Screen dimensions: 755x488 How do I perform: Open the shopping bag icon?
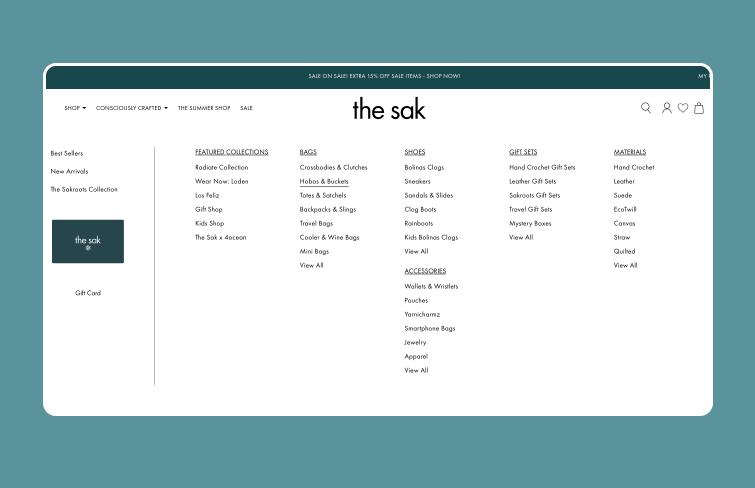coord(699,108)
